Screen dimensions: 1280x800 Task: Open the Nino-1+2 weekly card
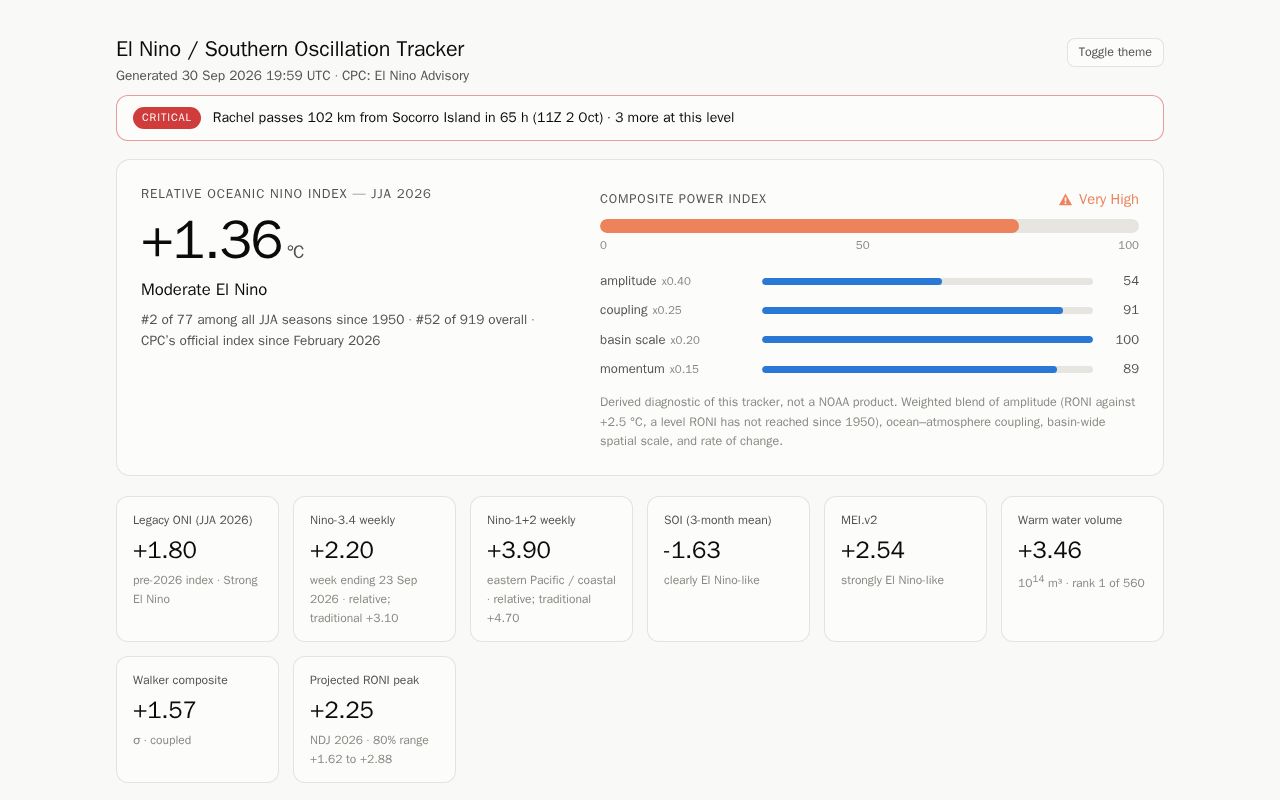tap(551, 569)
